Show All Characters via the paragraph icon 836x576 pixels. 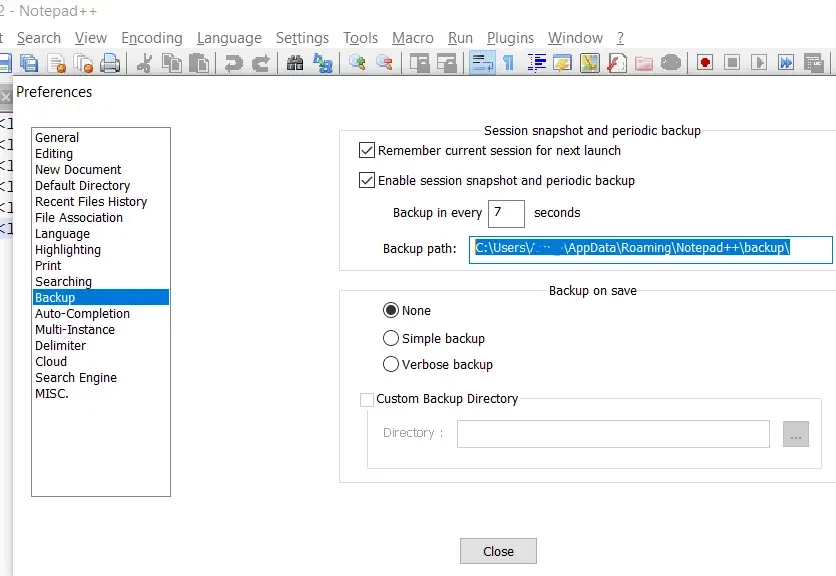pyautogui.click(x=508, y=62)
